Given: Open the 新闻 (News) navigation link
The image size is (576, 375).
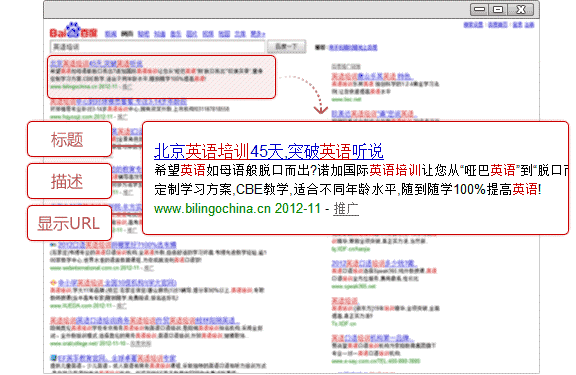Looking at the screenshot, I should [111, 34].
